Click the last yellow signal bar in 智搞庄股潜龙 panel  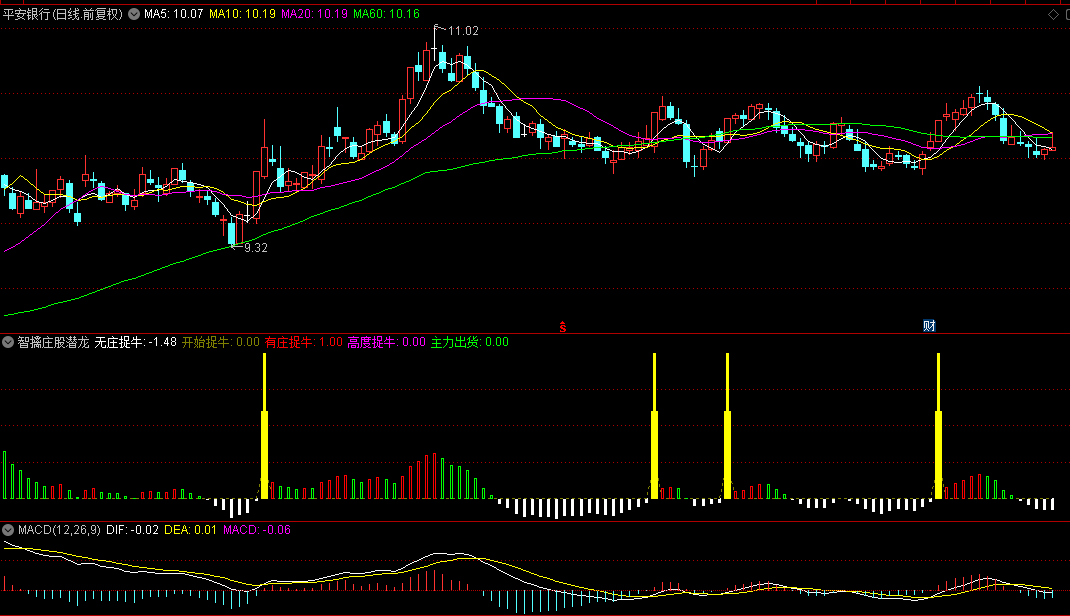click(938, 426)
